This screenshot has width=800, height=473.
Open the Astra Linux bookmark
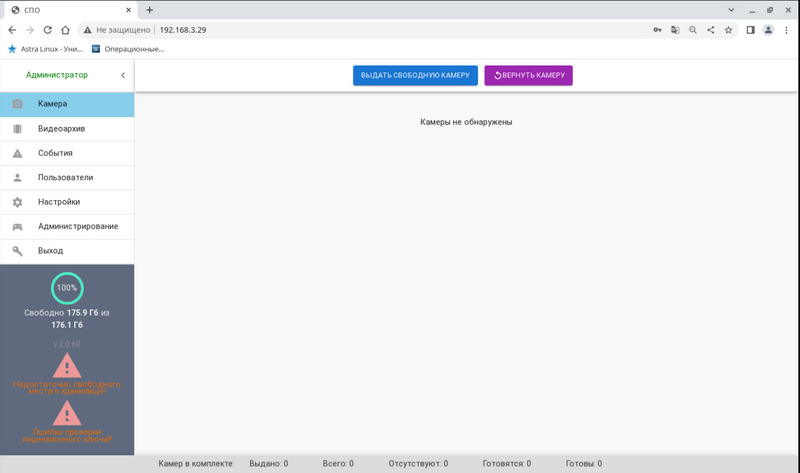click(45, 48)
